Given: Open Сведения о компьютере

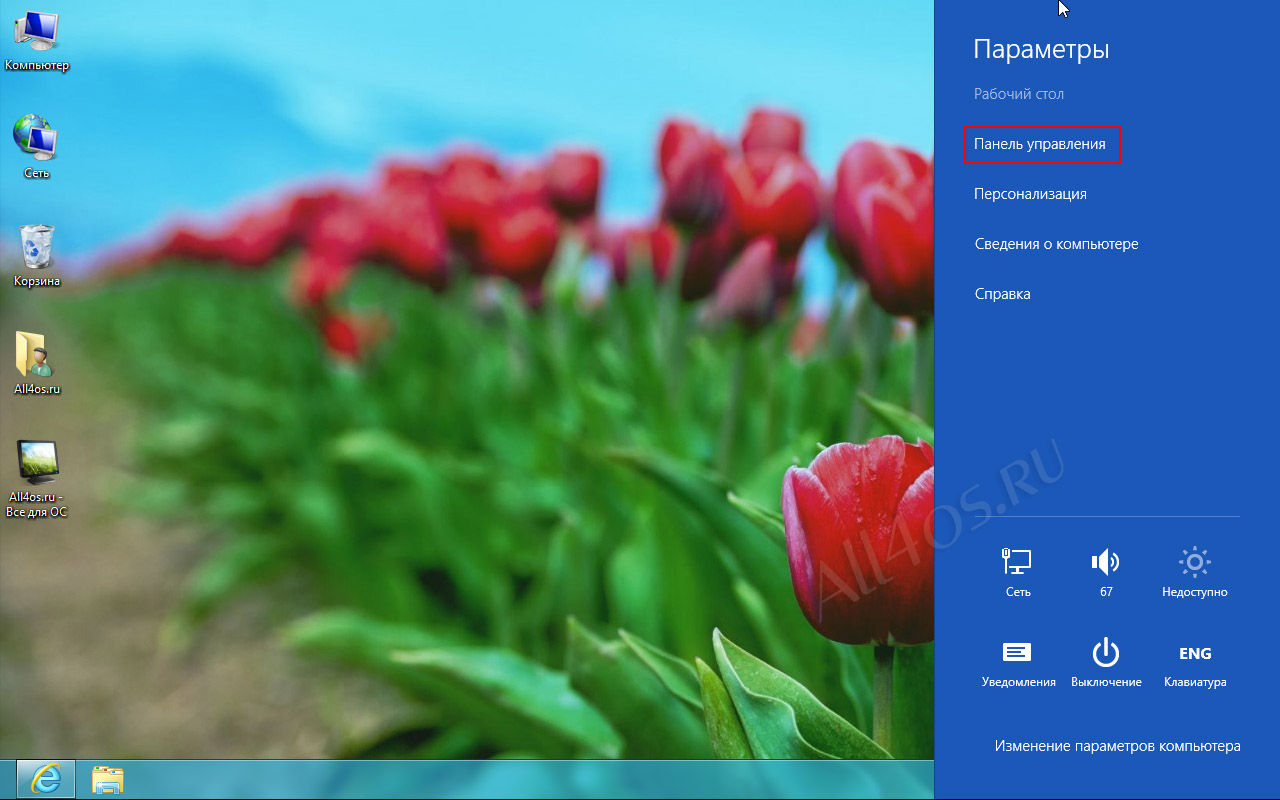Looking at the screenshot, I should (1056, 244).
